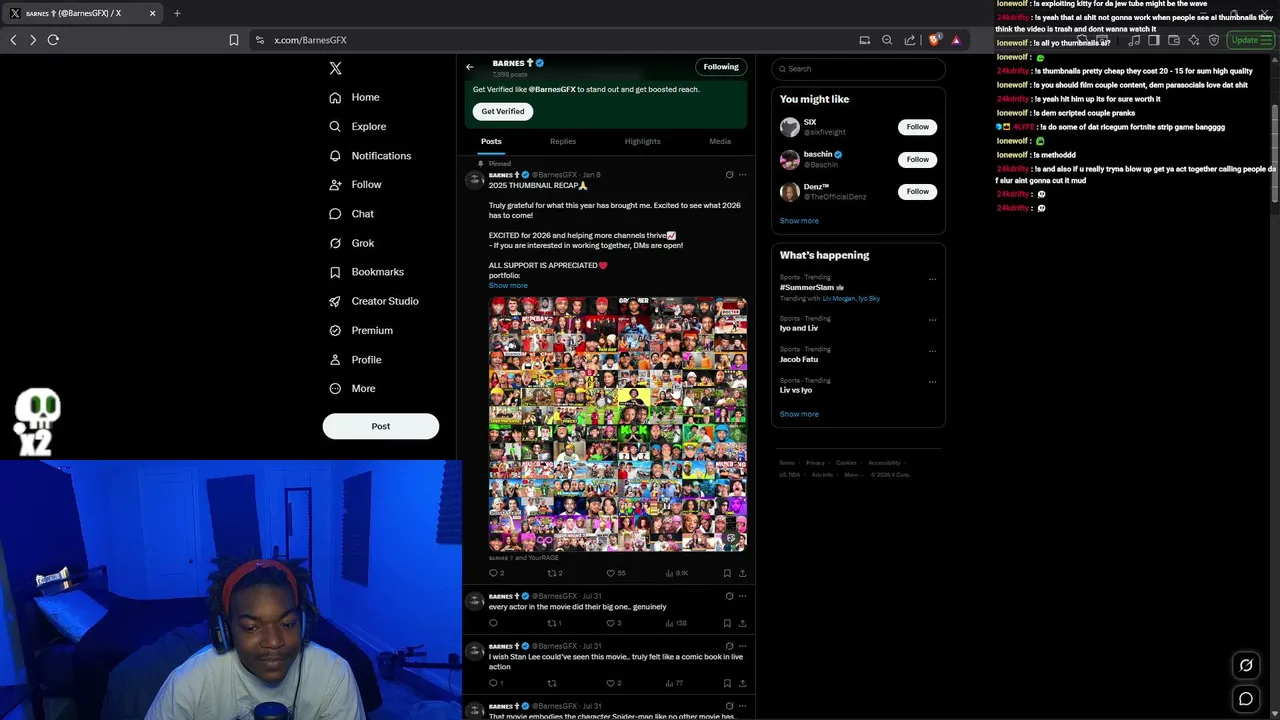Click the Brave Shields lion icon
This screenshot has height=720, width=1280.
pyautogui.click(x=934, y=40)
